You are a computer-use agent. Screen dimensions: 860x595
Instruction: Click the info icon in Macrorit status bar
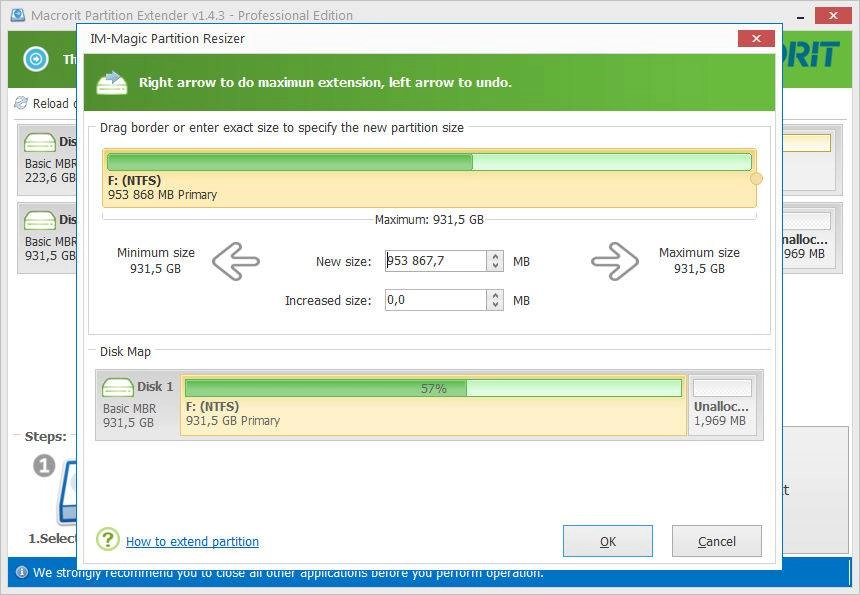point(21,573)
